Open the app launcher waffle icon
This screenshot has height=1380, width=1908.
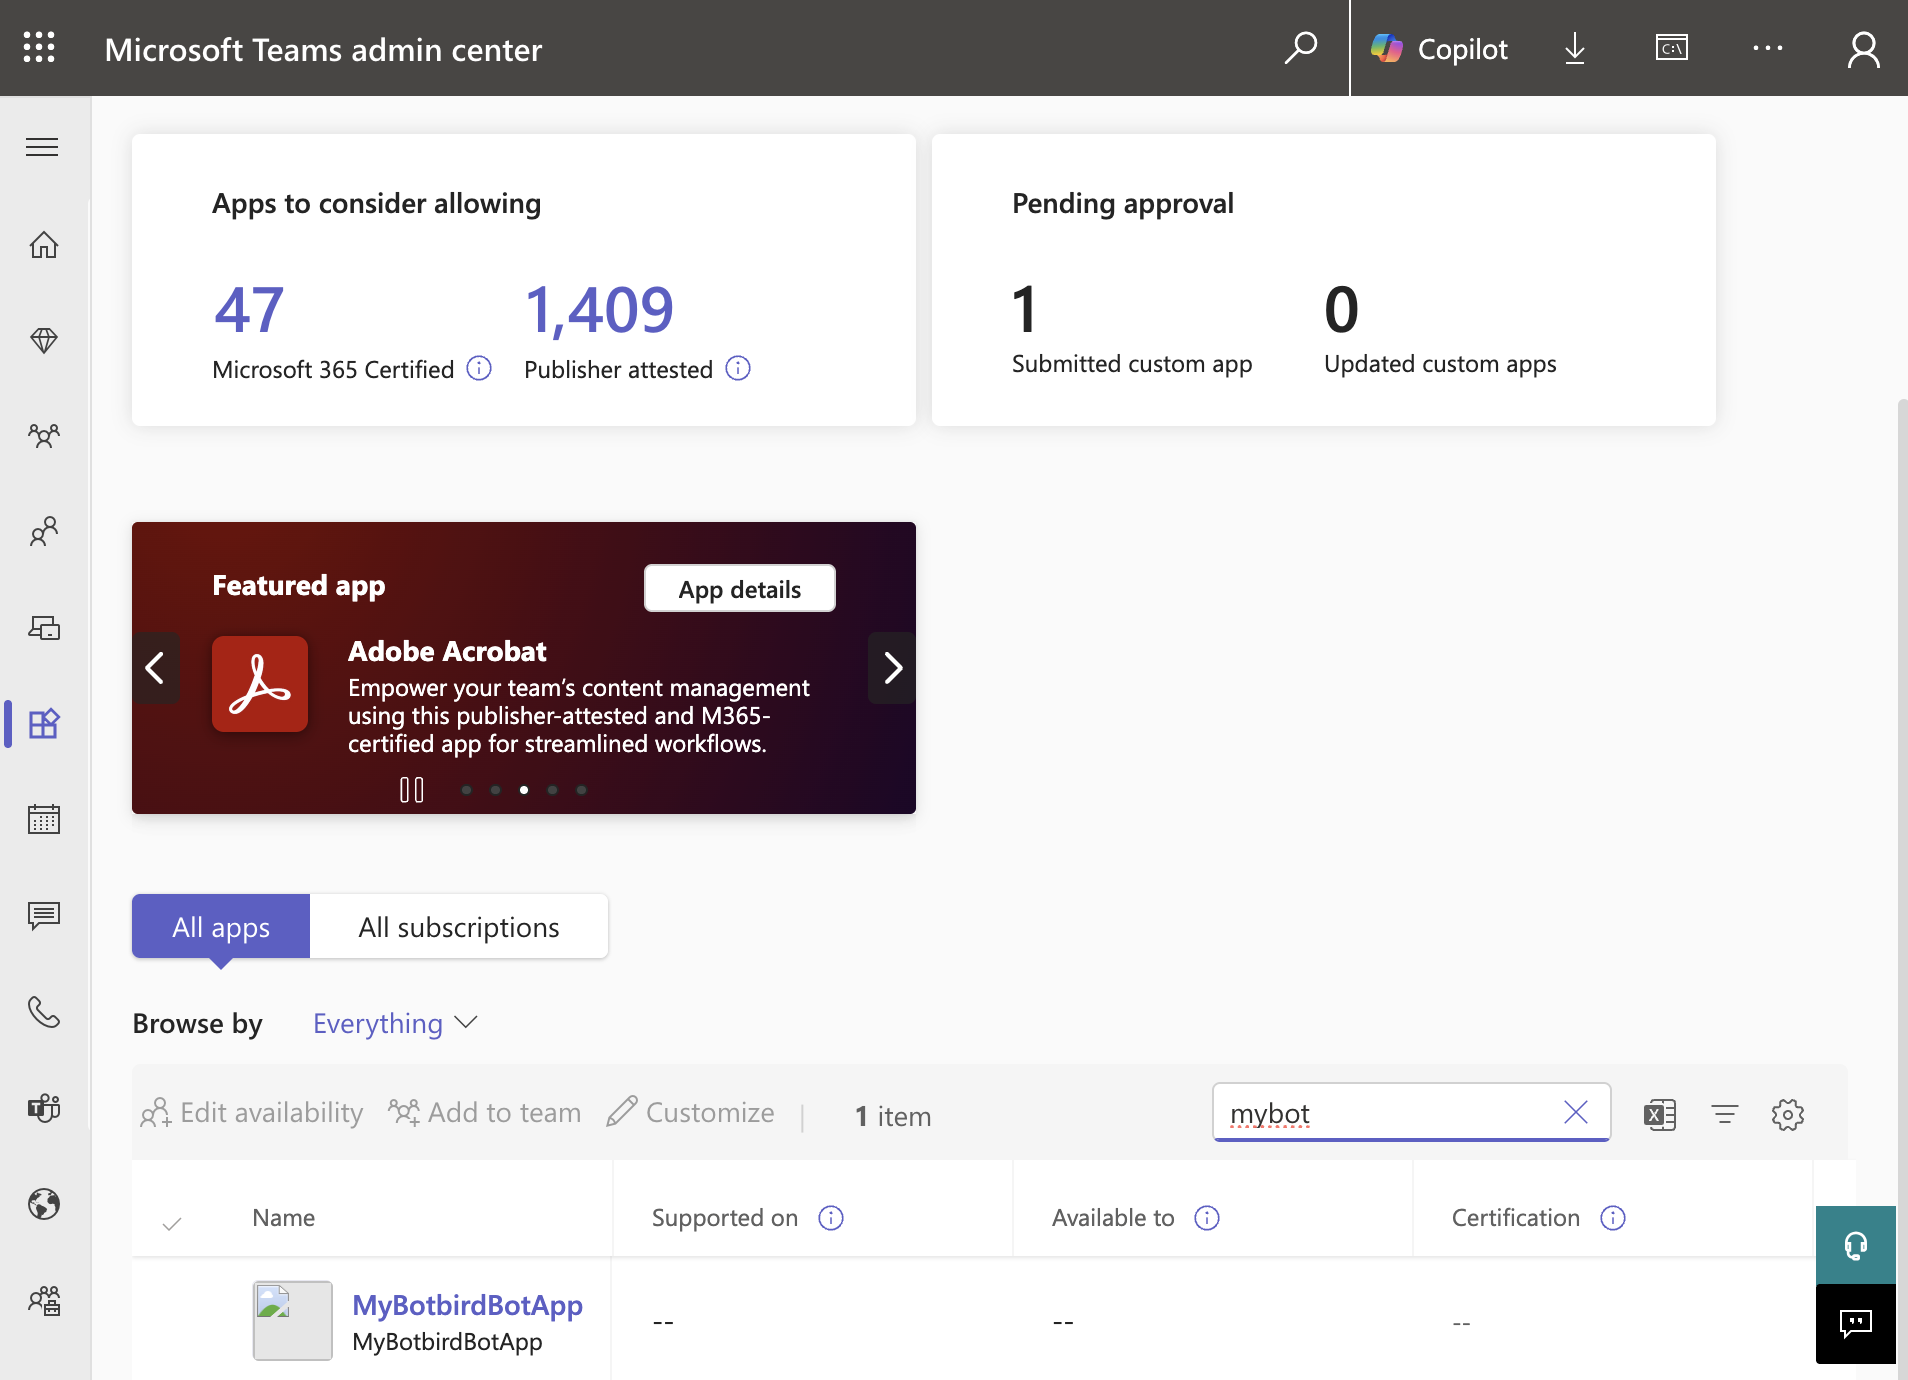pyautogui.click(x=39, y=48)
